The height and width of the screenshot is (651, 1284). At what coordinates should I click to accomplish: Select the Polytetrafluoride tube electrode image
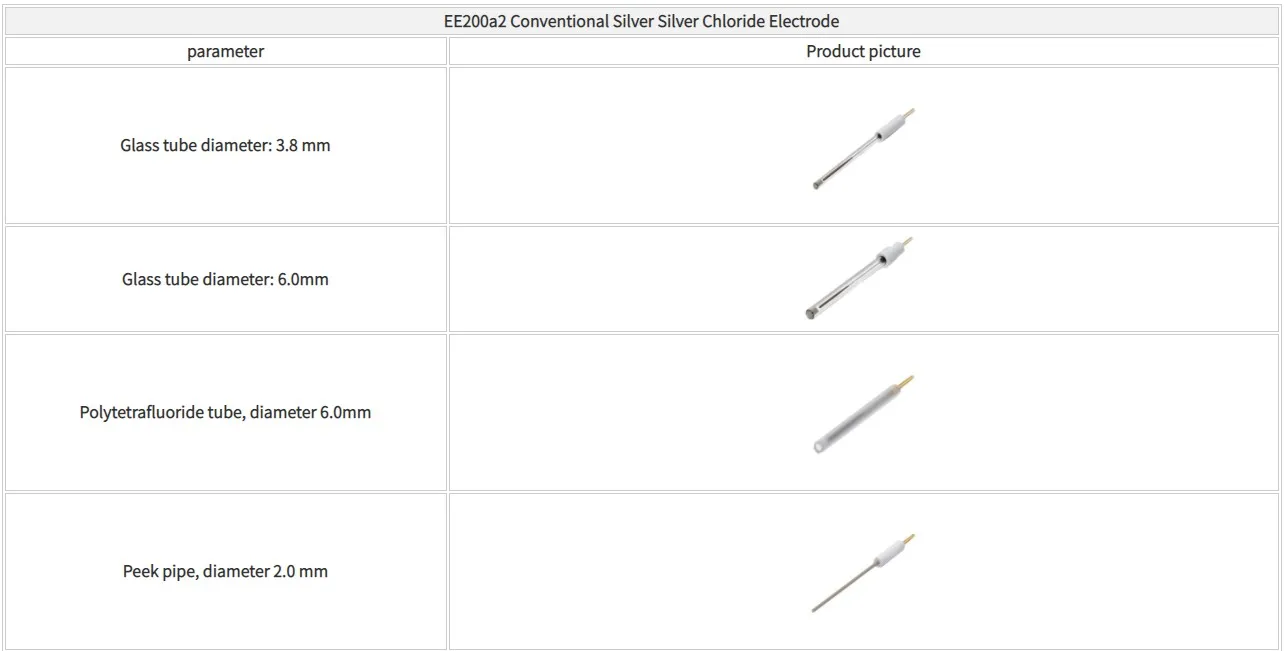pos(860,415)
